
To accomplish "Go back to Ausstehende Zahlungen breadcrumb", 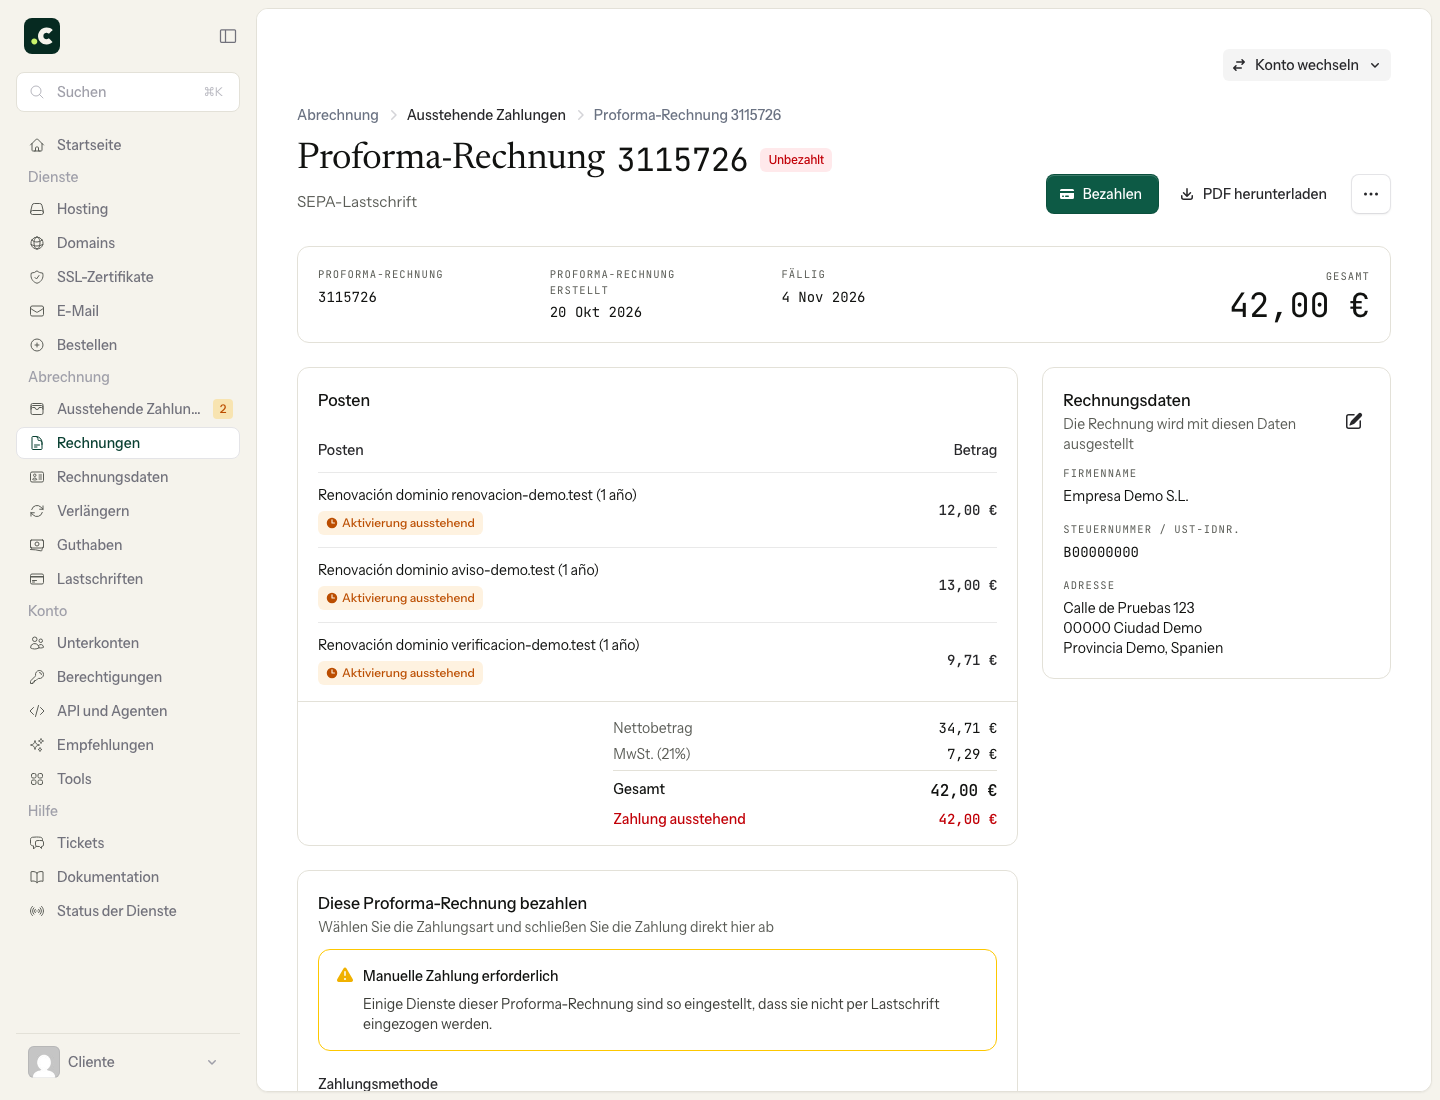I will tap(486, 115).
